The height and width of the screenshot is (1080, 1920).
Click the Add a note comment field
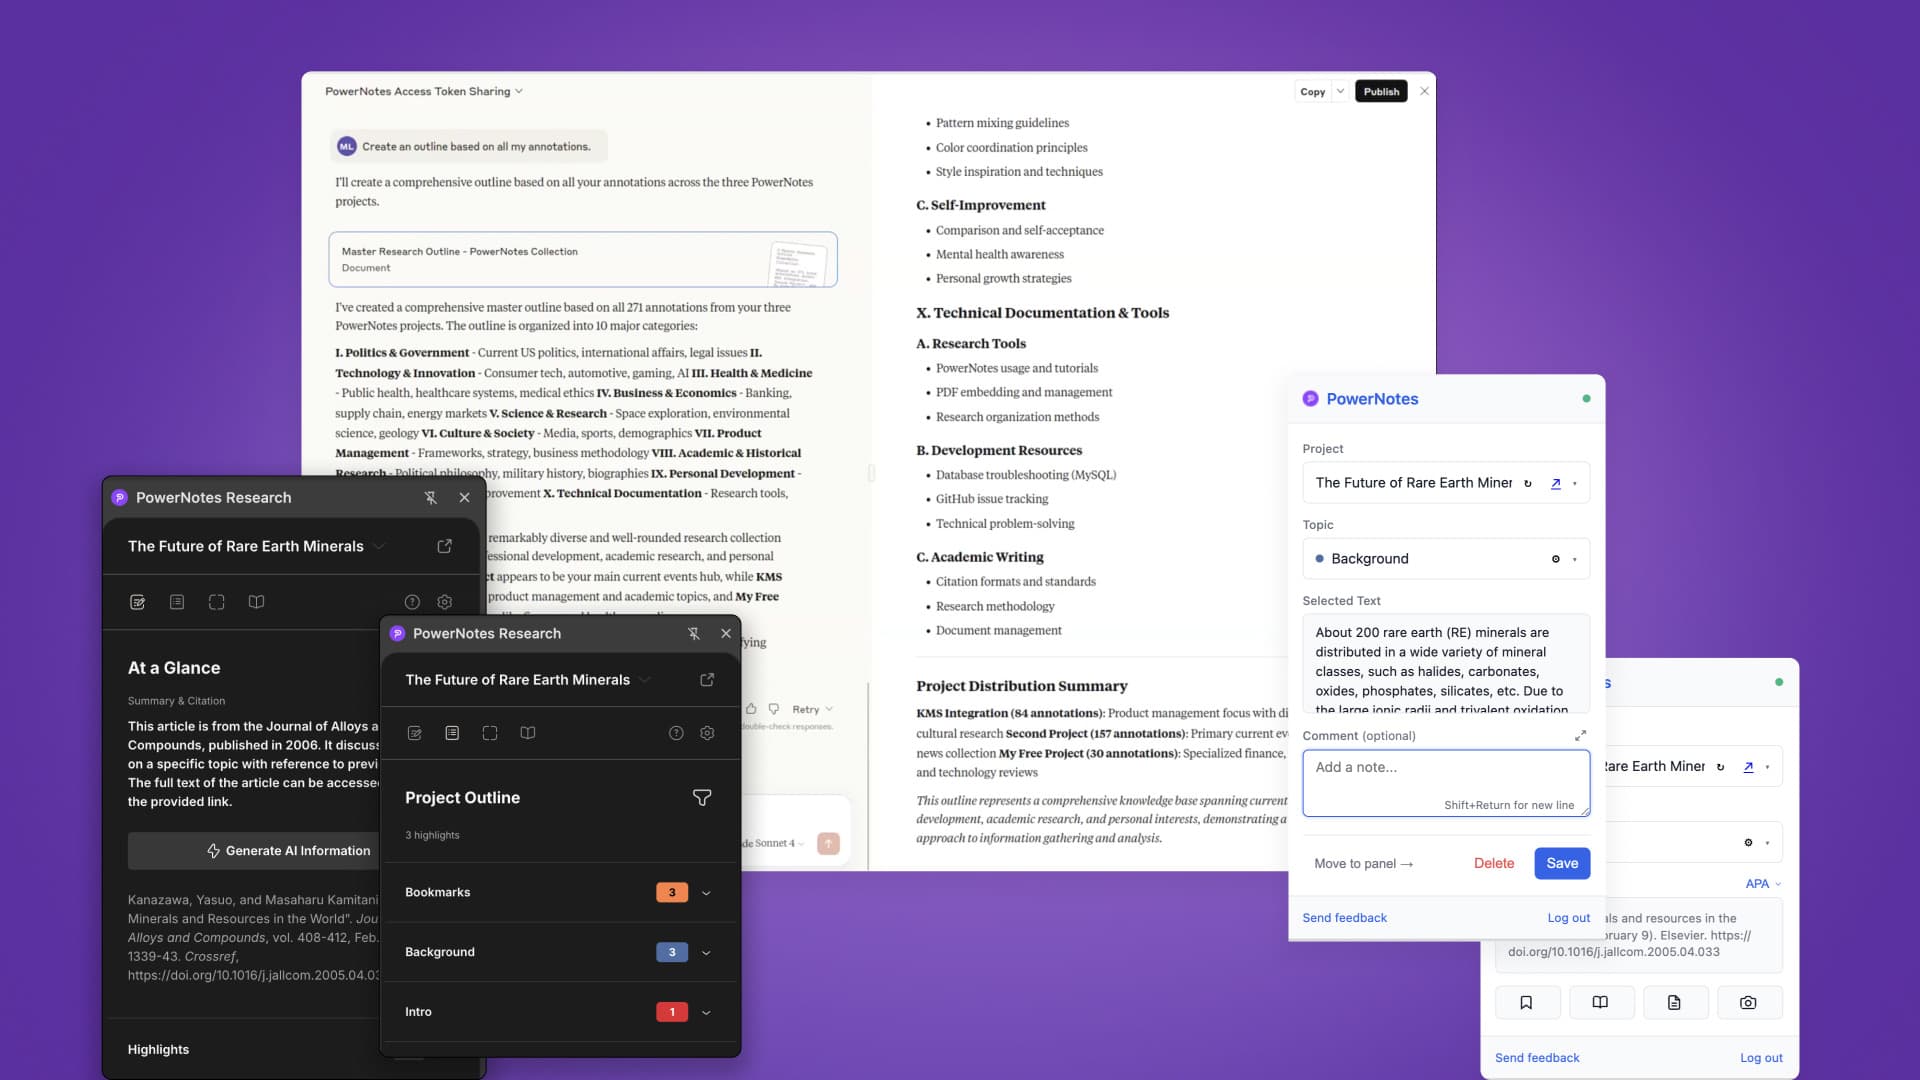[1446, 783]
